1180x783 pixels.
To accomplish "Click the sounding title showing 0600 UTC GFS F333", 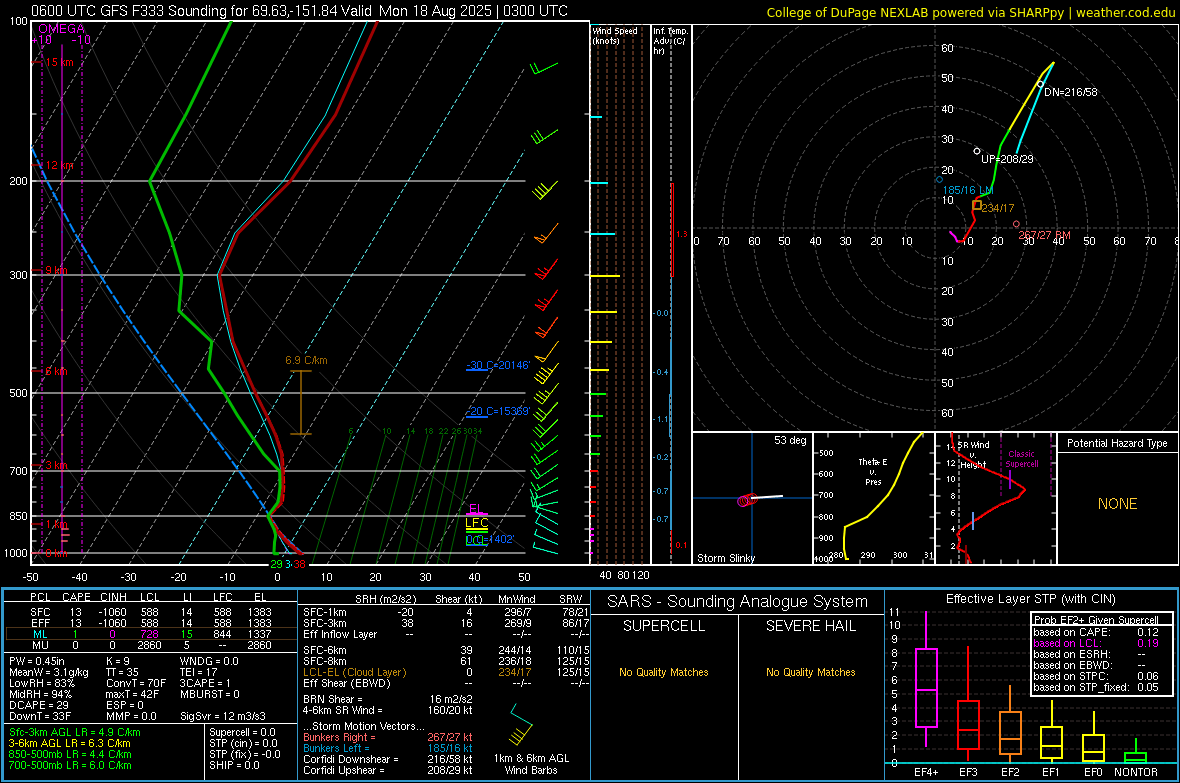I will click(300, 11).
